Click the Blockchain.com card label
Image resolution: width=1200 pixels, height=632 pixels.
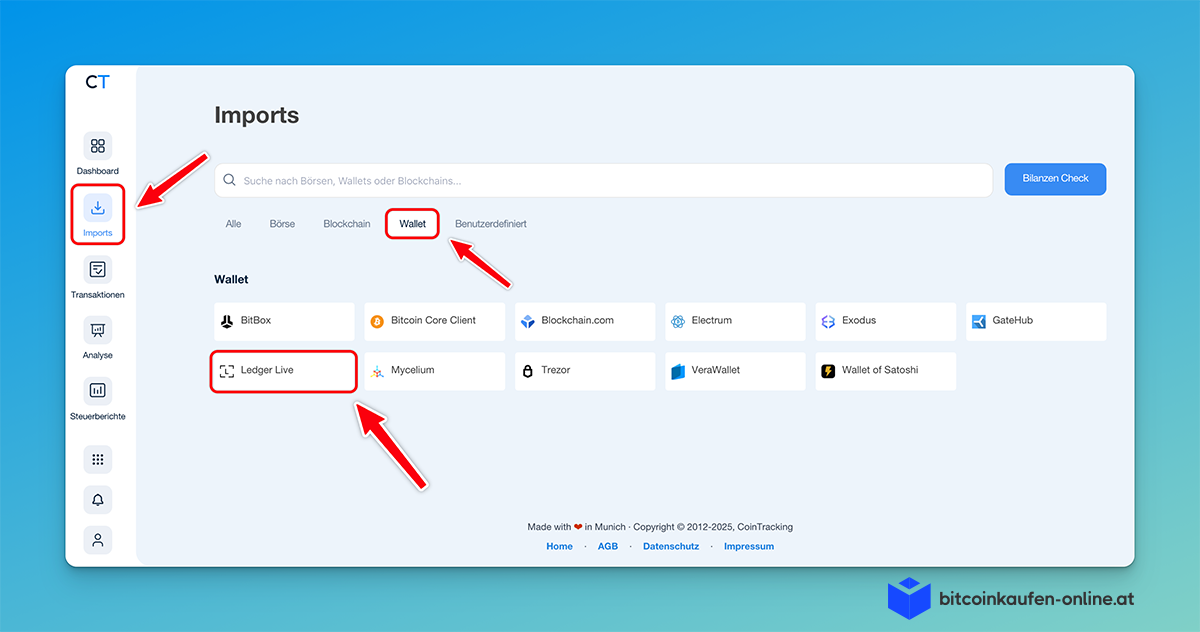point(578,321)
